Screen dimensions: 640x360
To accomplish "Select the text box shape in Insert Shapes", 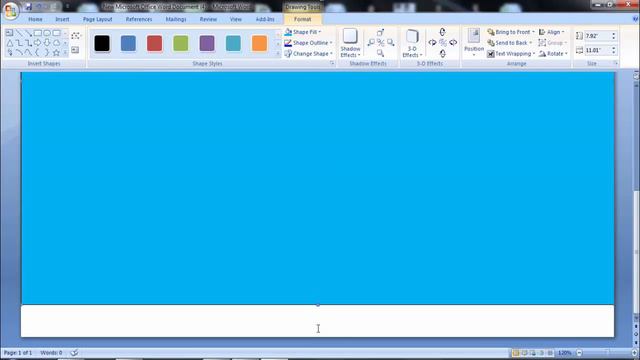I will [x=9, y=33].
